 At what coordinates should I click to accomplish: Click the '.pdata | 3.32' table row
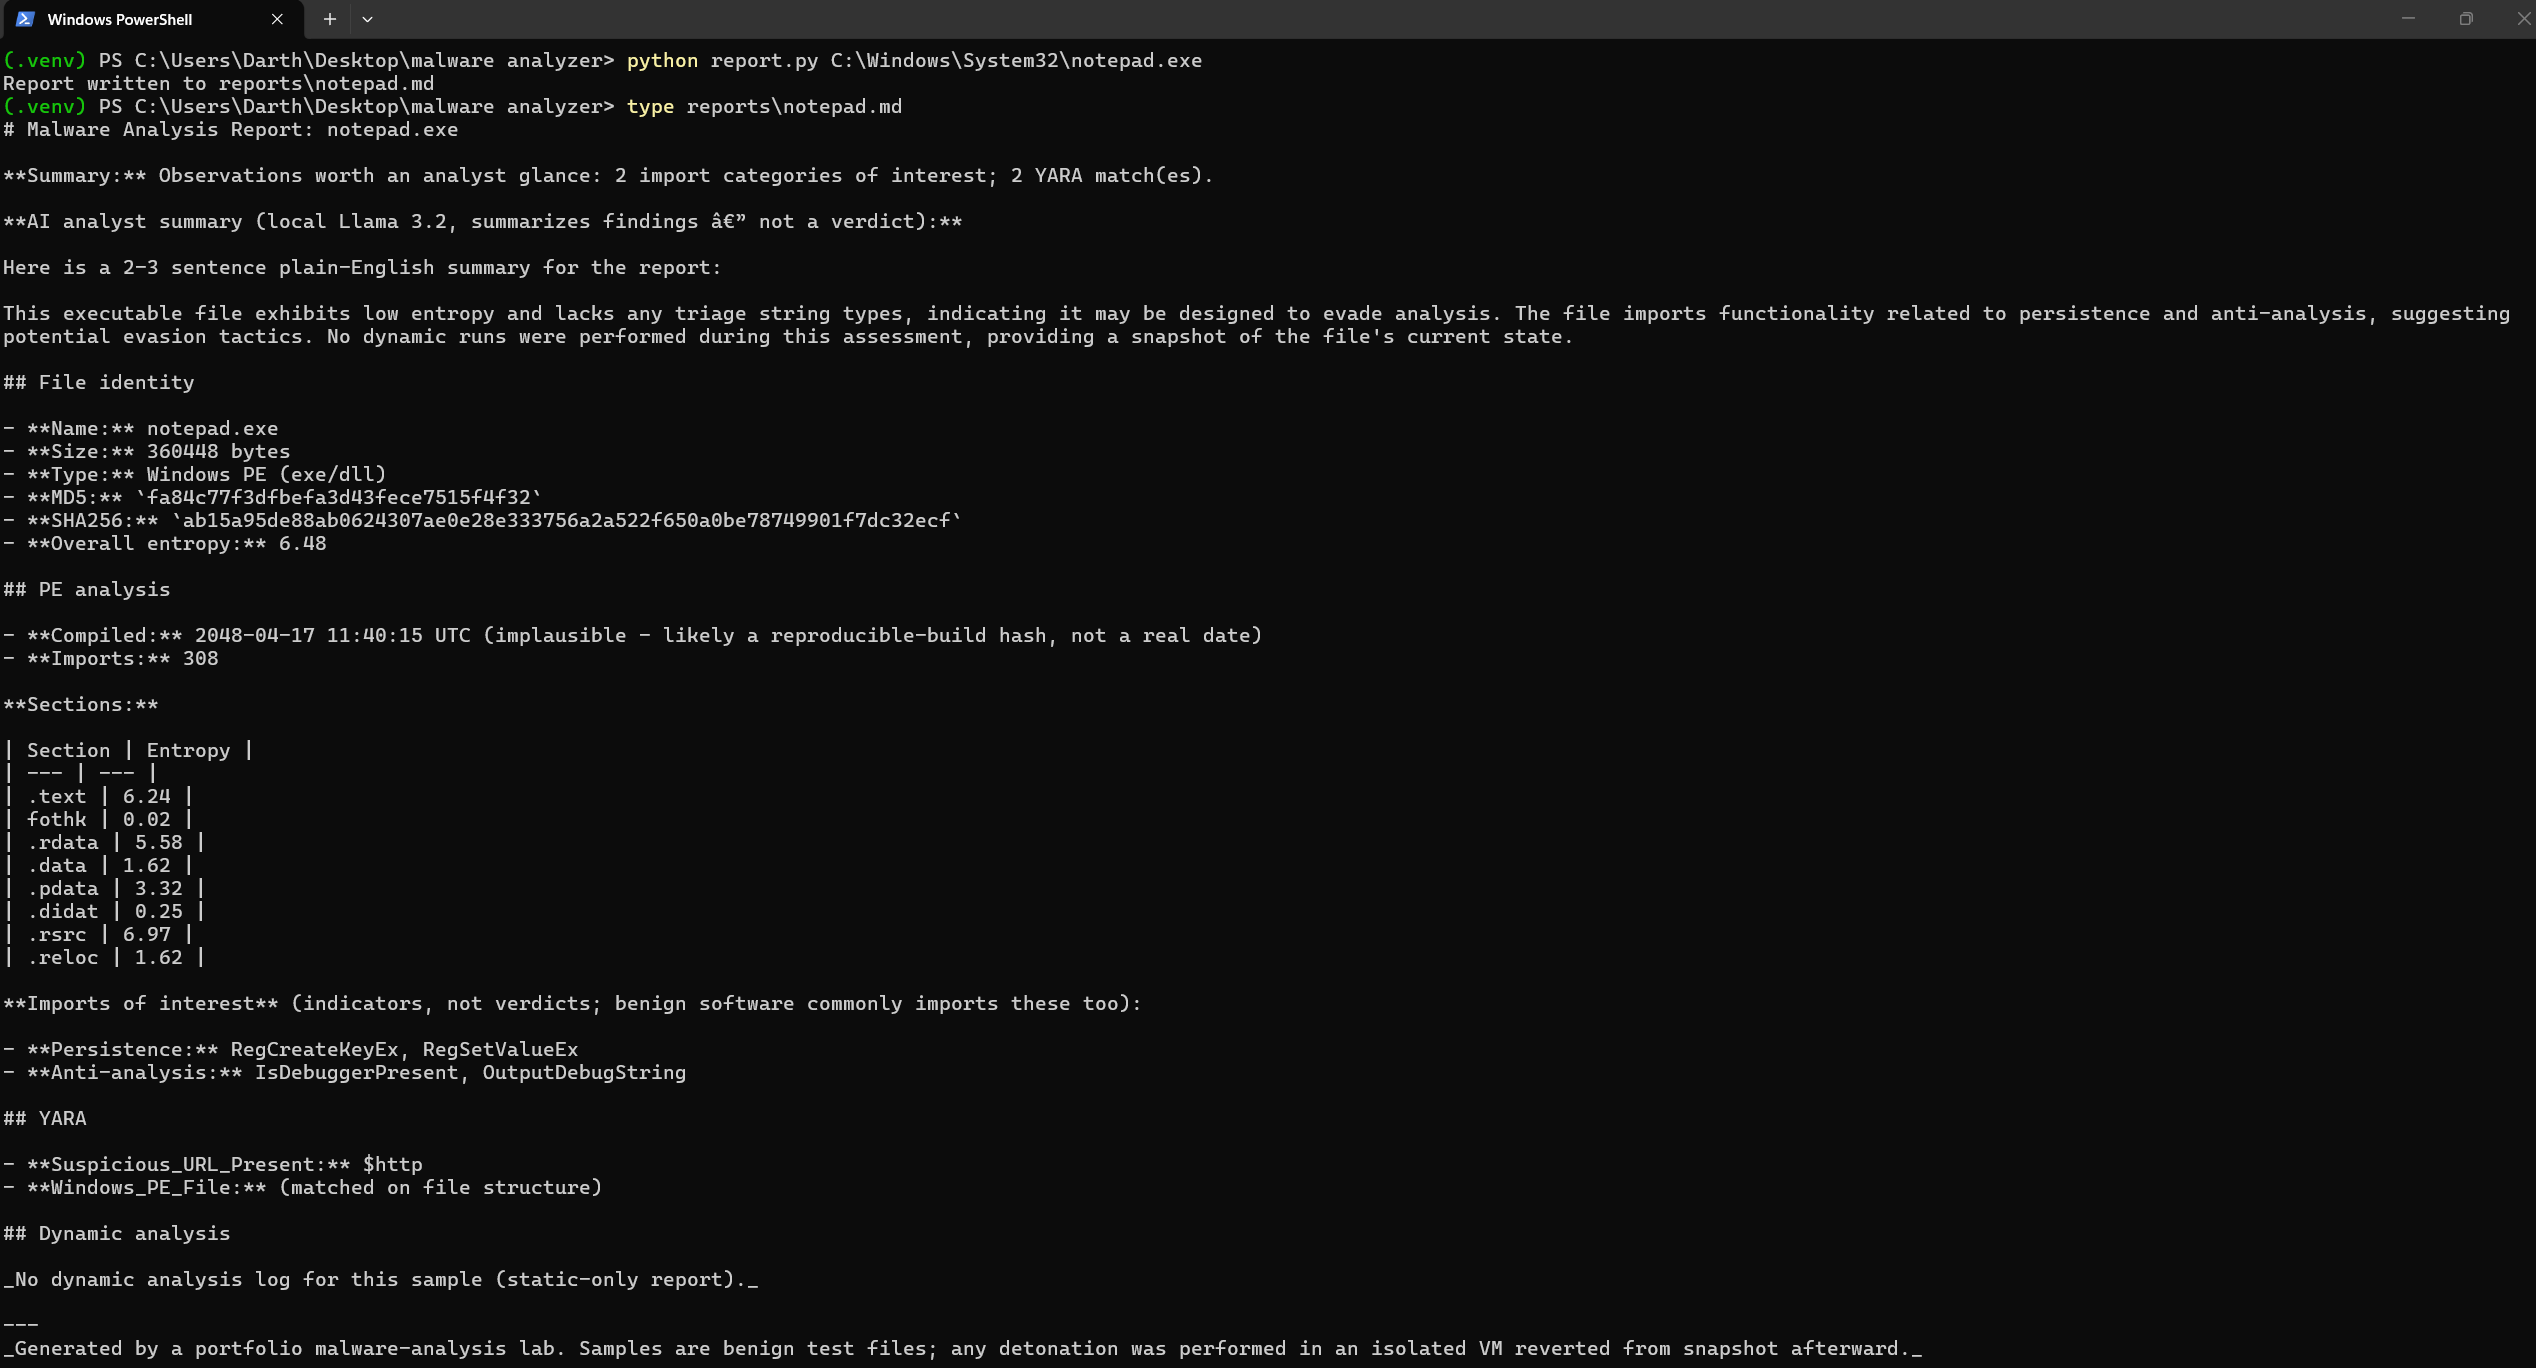tap(105, 889)
